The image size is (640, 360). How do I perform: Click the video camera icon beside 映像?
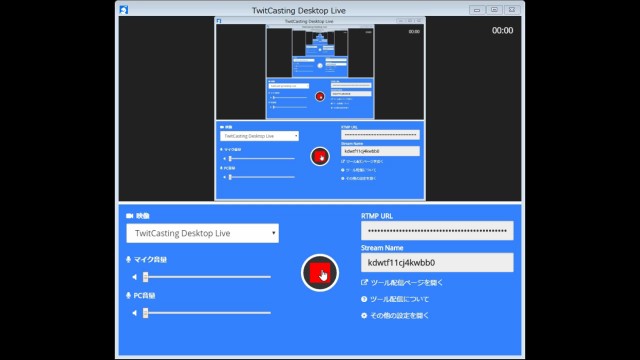click(130, 216)
